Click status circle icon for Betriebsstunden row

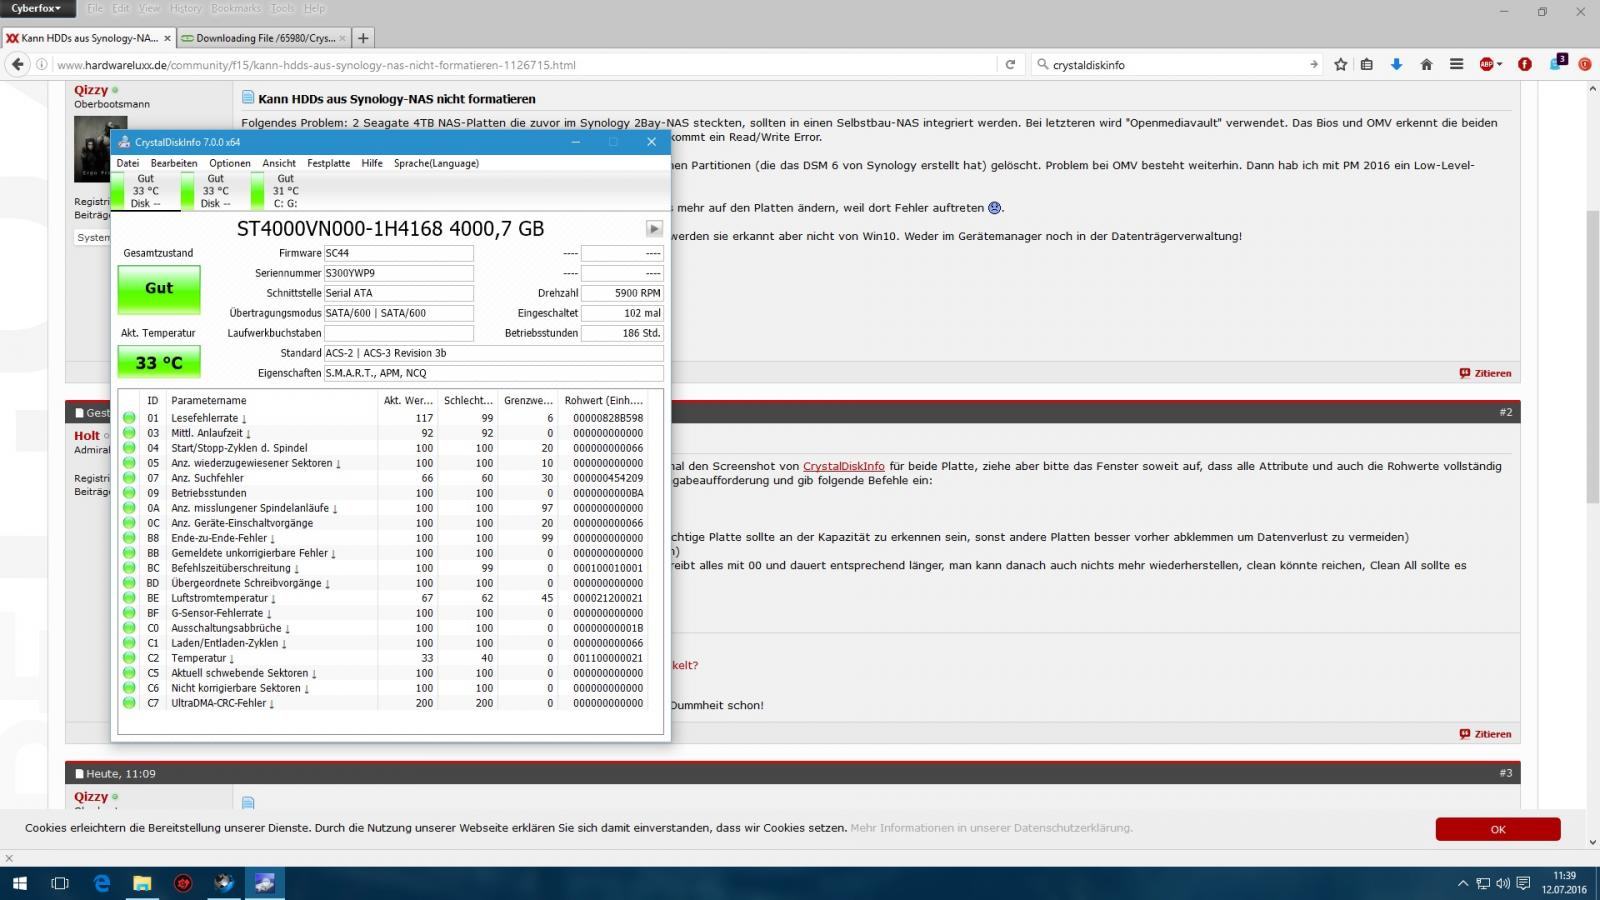129,493
